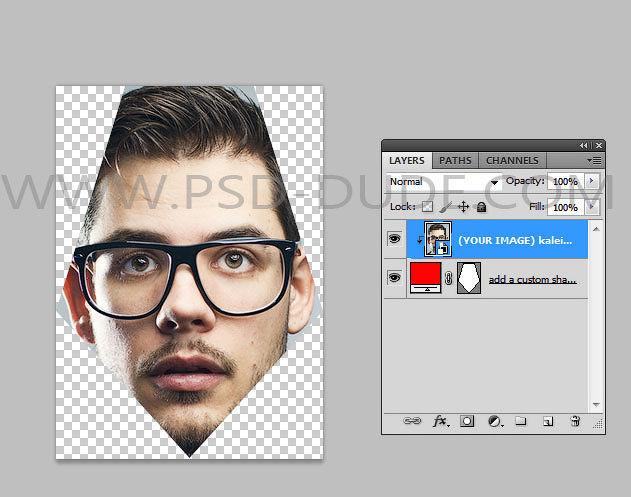
Task: Create a new layer
Action: click(x=548, y=422)
